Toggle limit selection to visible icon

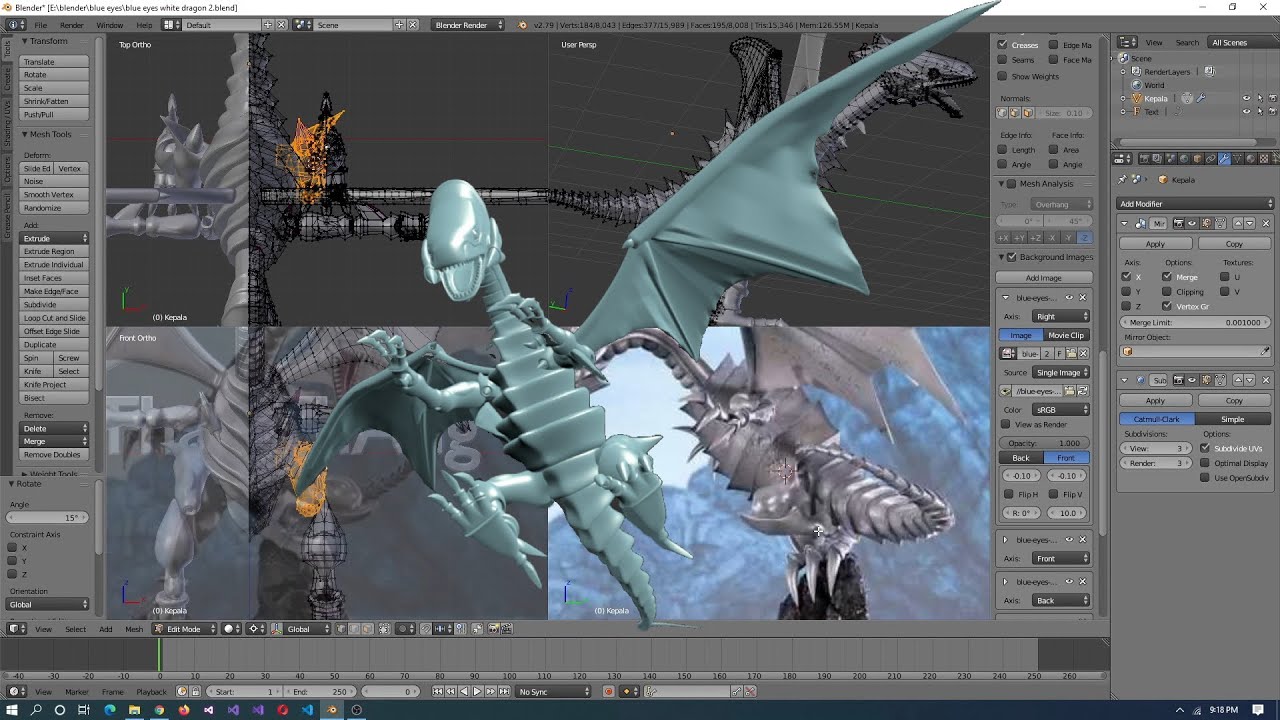pos(384,629)
